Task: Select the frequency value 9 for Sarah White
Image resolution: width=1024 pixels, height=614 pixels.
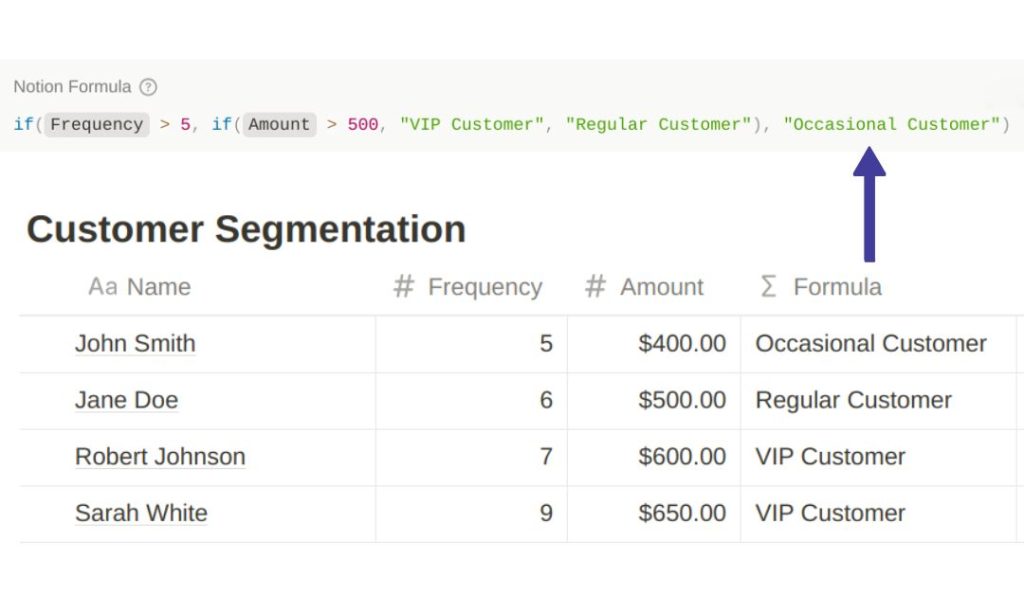Action: pos(546,513)
